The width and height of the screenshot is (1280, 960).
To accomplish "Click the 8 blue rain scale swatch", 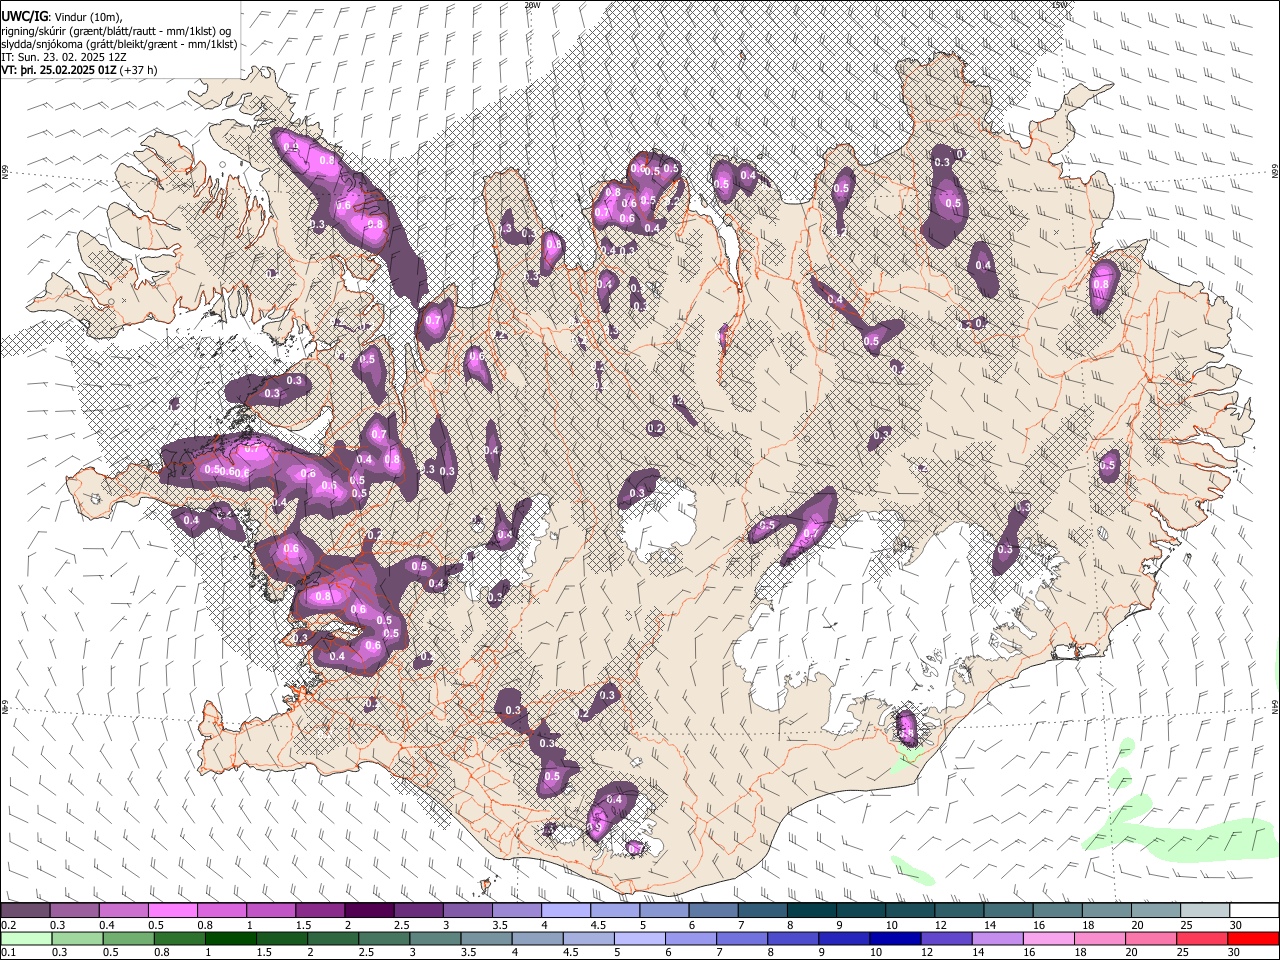I will 793,938.
